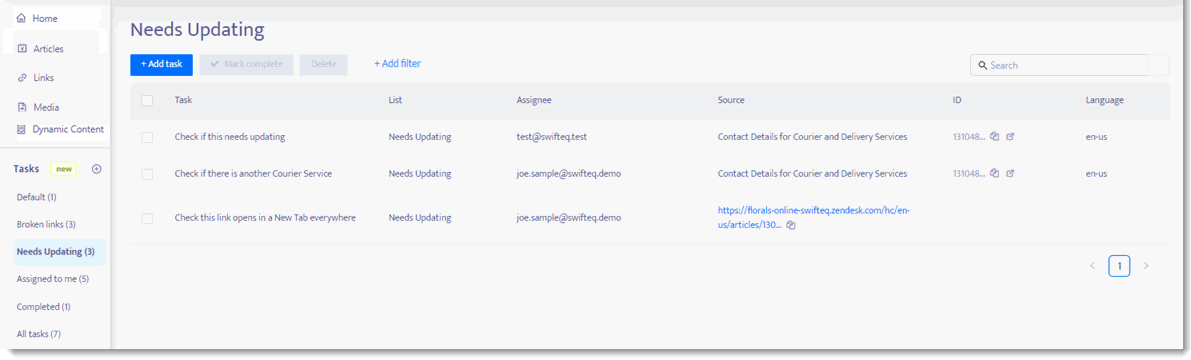Open external link for 'another Courier Service' row
1191x360 pixels.
coord(1010,173)
